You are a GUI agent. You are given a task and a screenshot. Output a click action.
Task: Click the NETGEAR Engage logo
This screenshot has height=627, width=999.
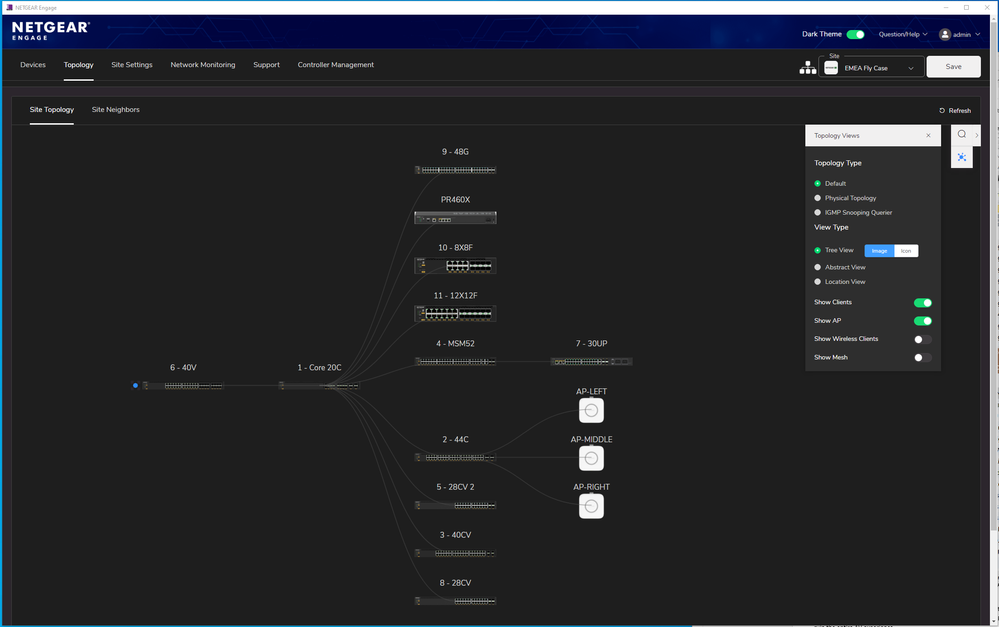click(48, 33)
